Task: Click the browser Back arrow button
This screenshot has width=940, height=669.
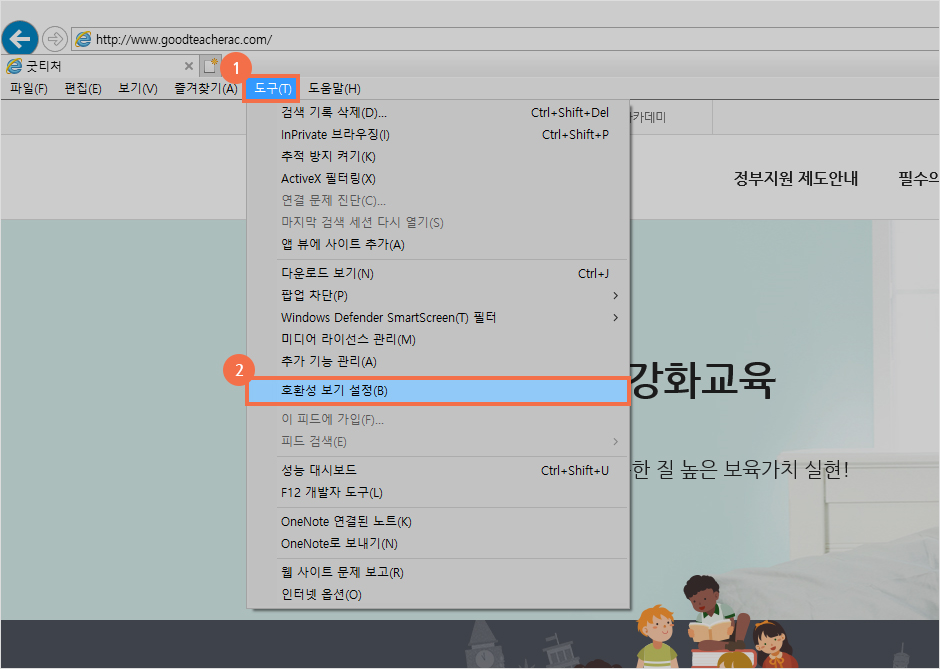Action: click(20, 39)
